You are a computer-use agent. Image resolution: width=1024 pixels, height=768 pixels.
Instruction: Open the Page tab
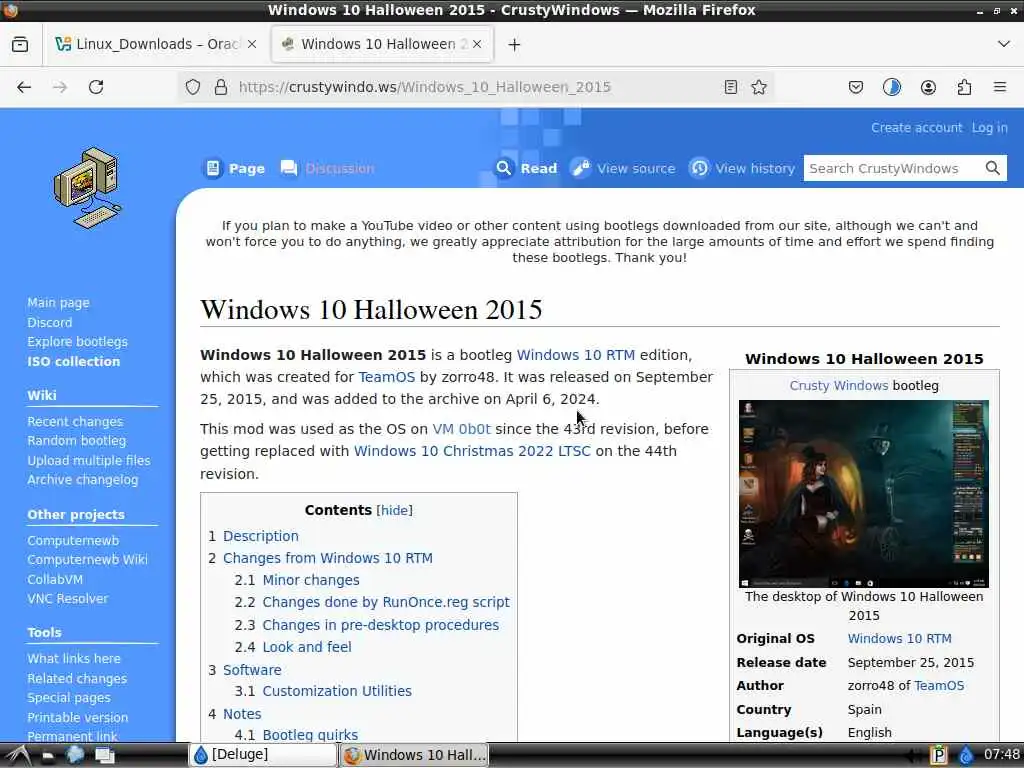(x=234, y=168)
